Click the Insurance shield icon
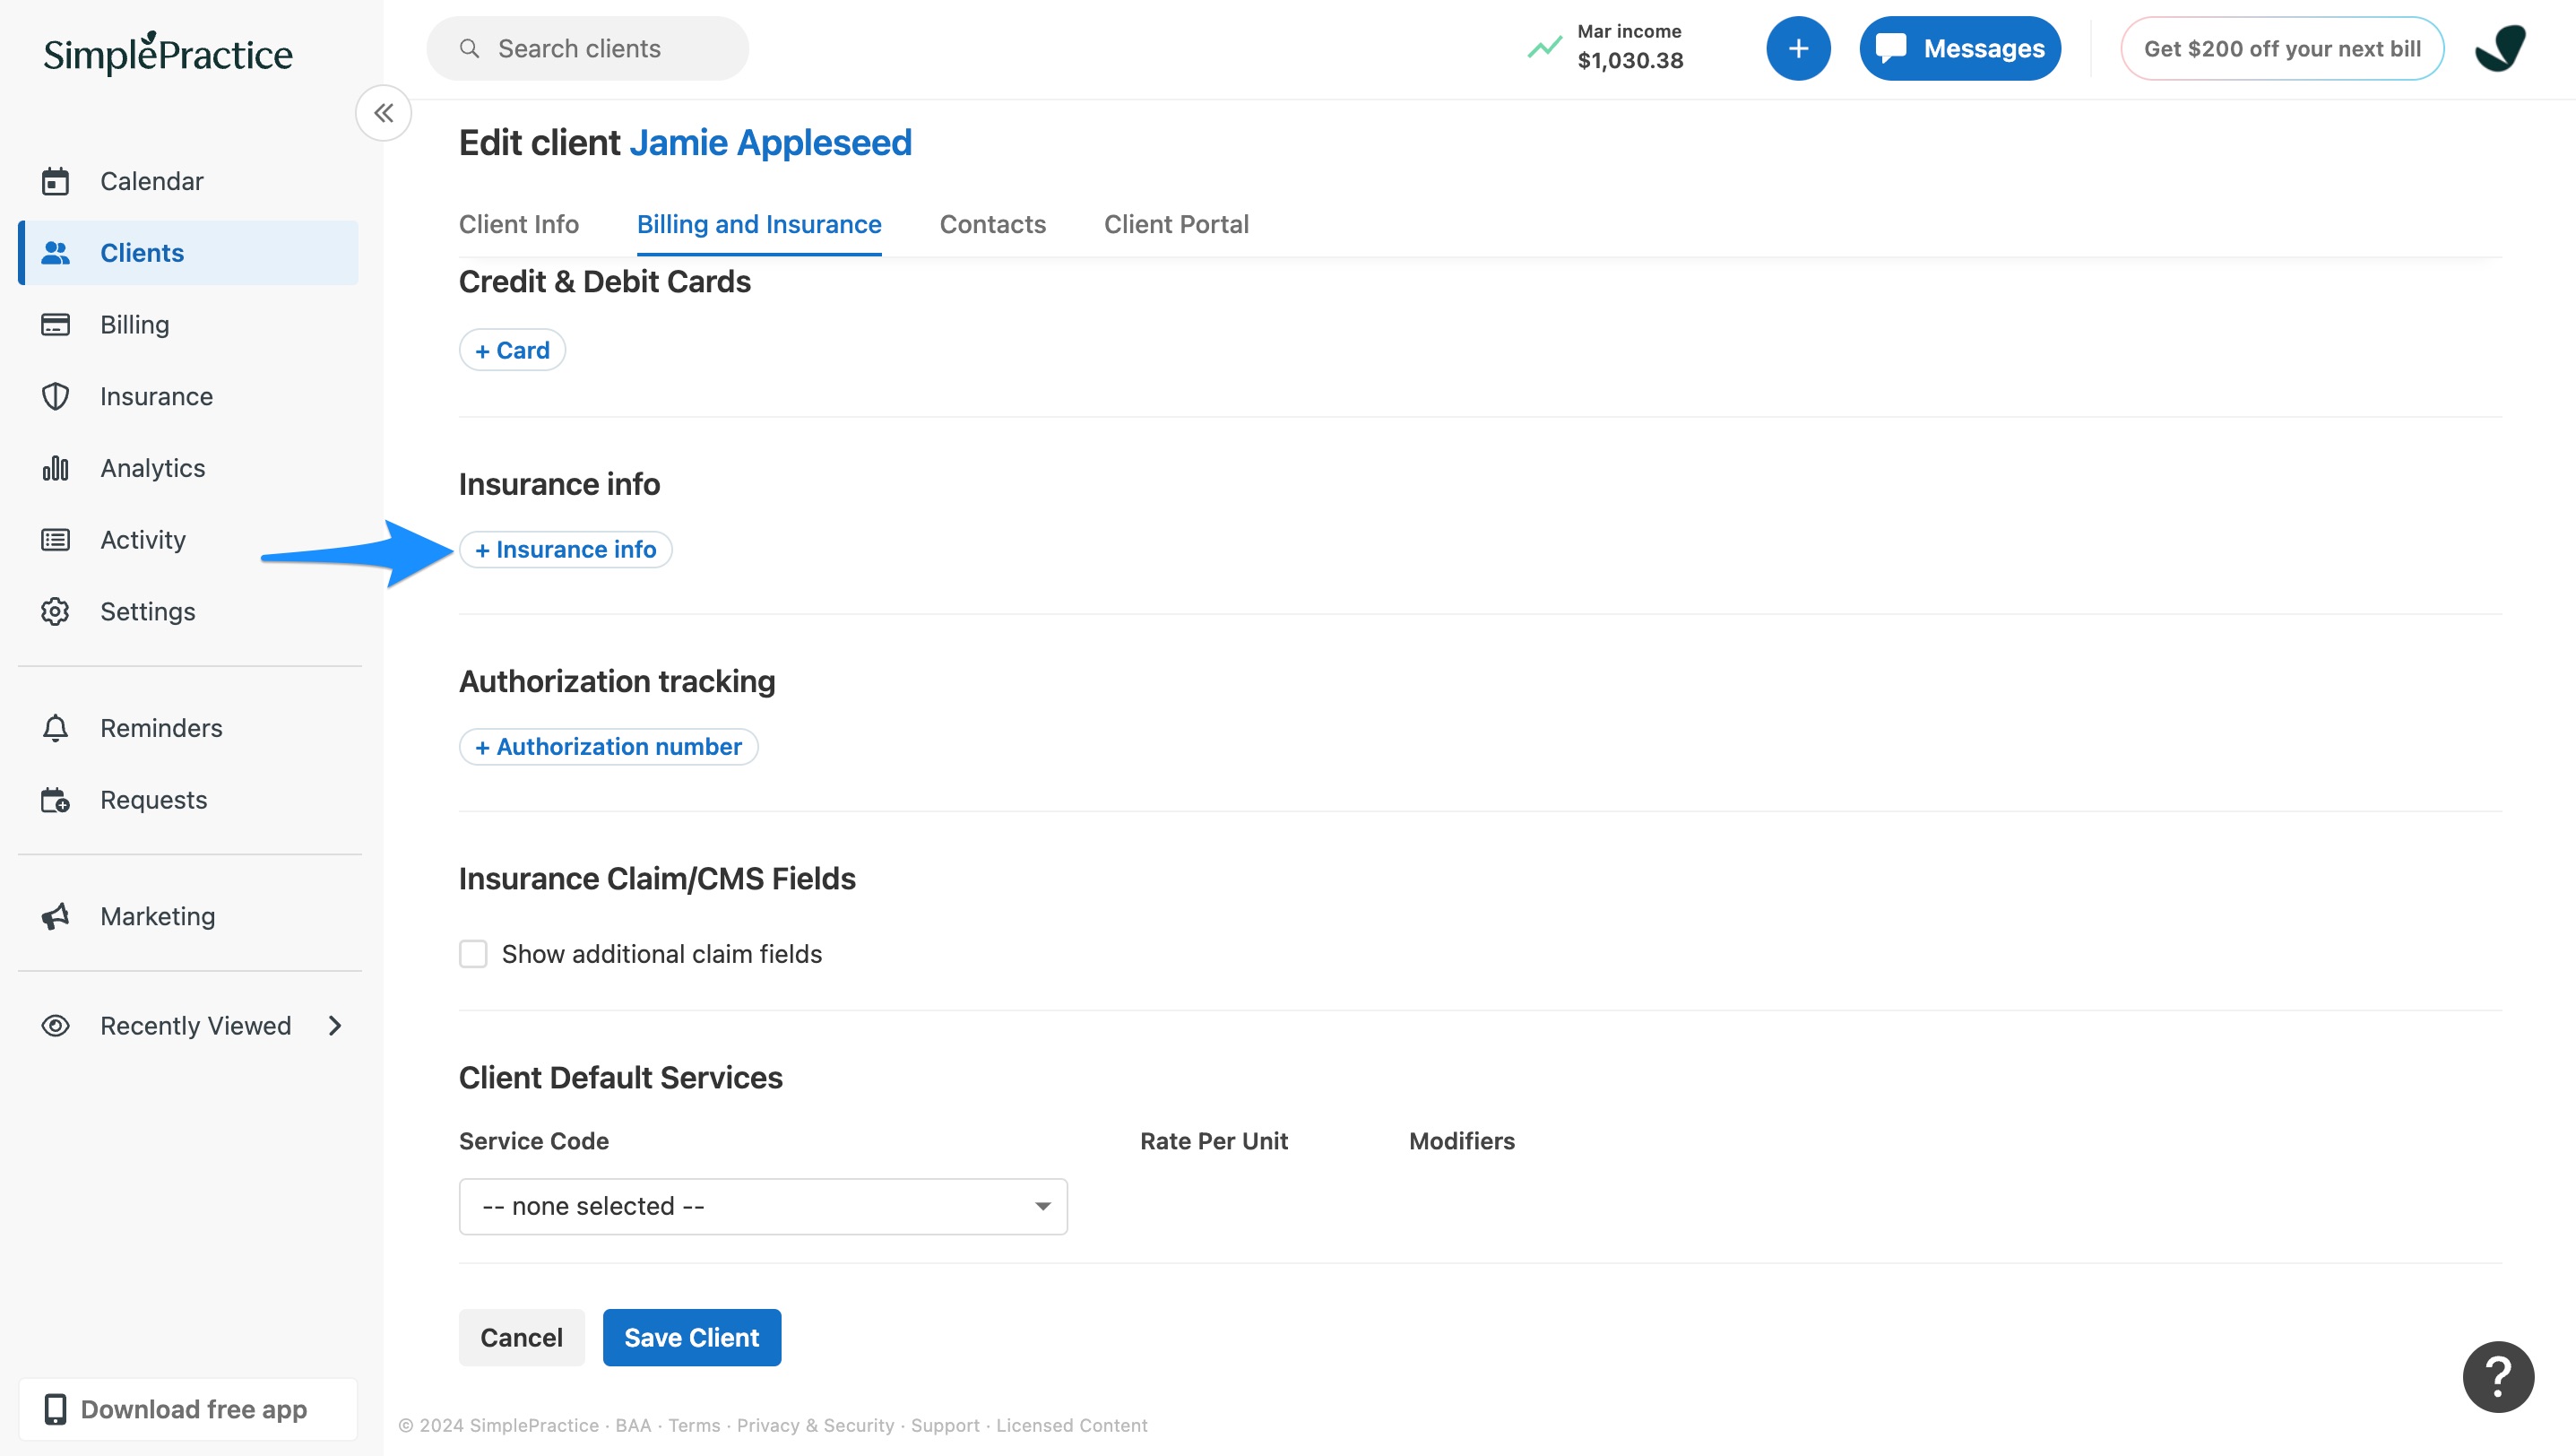Screen dimensions: 2576x1456 (55, 396)
